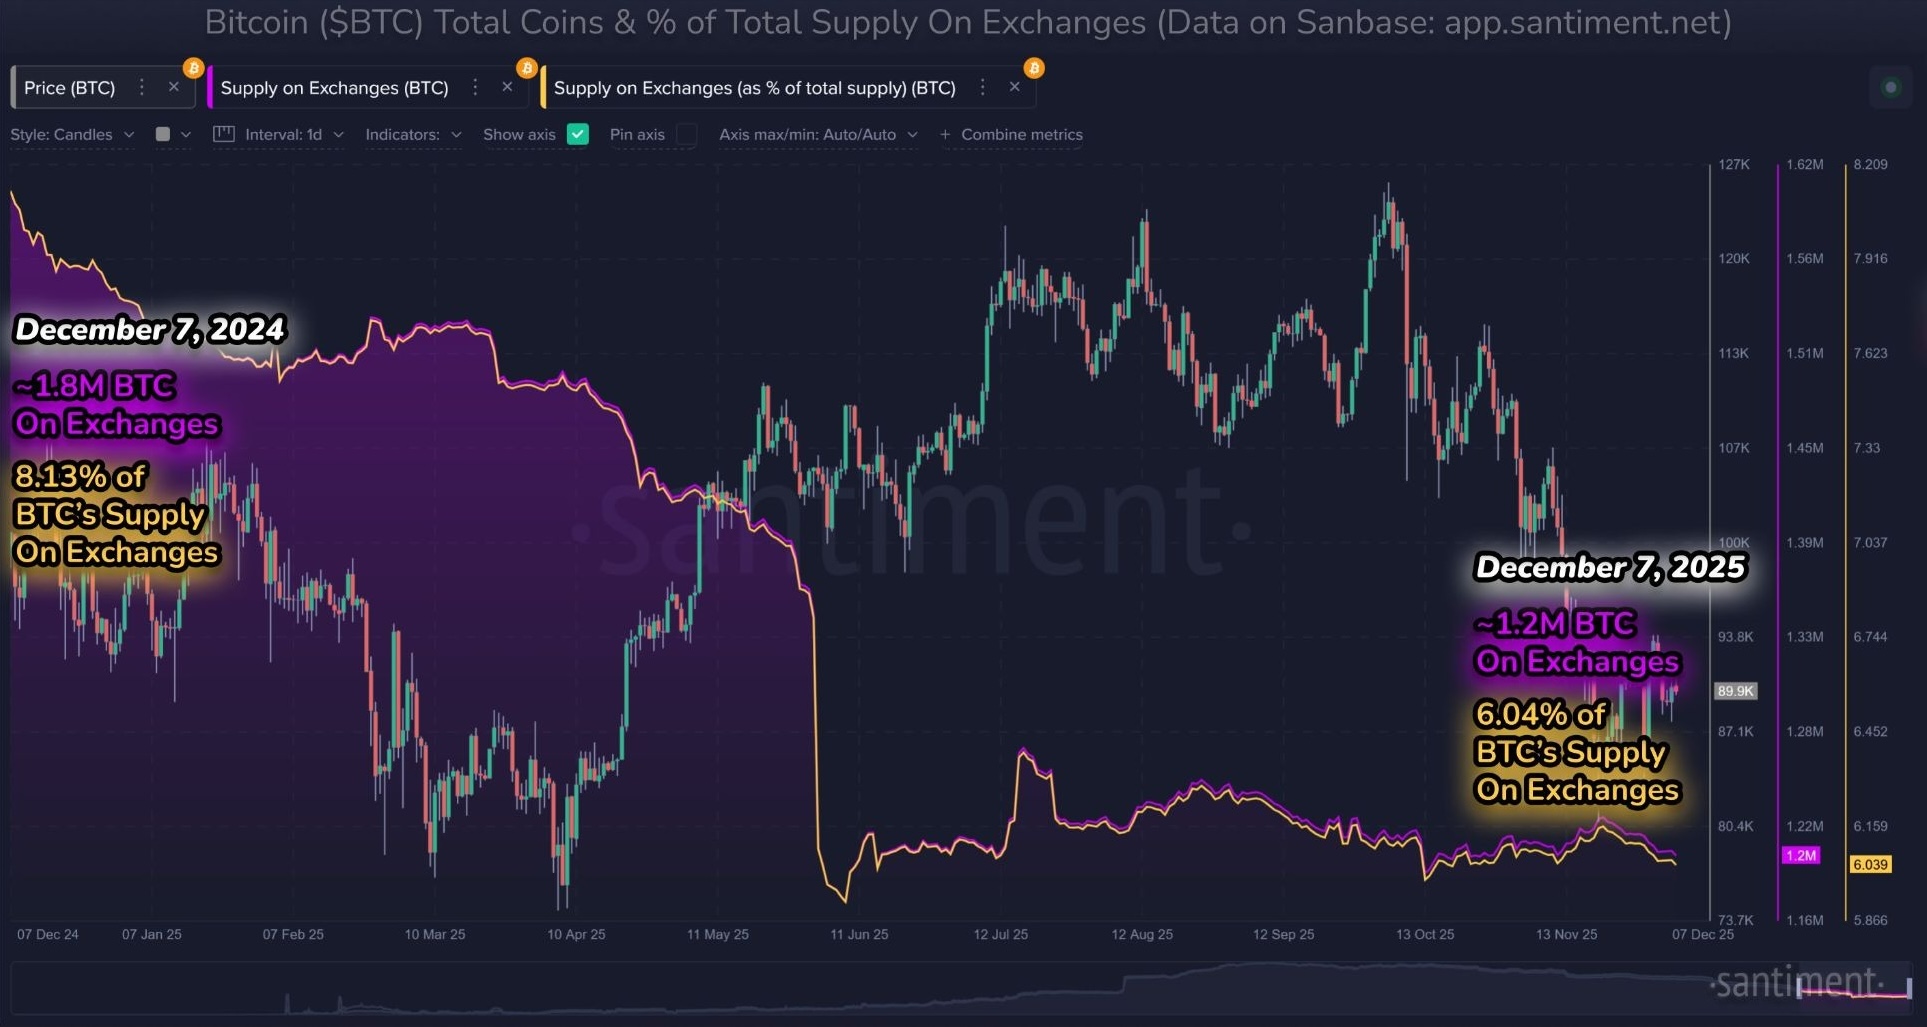This screenshot has height=1027, width=1927.
Task: Click the green status indicator icon
Action: 1890,88
